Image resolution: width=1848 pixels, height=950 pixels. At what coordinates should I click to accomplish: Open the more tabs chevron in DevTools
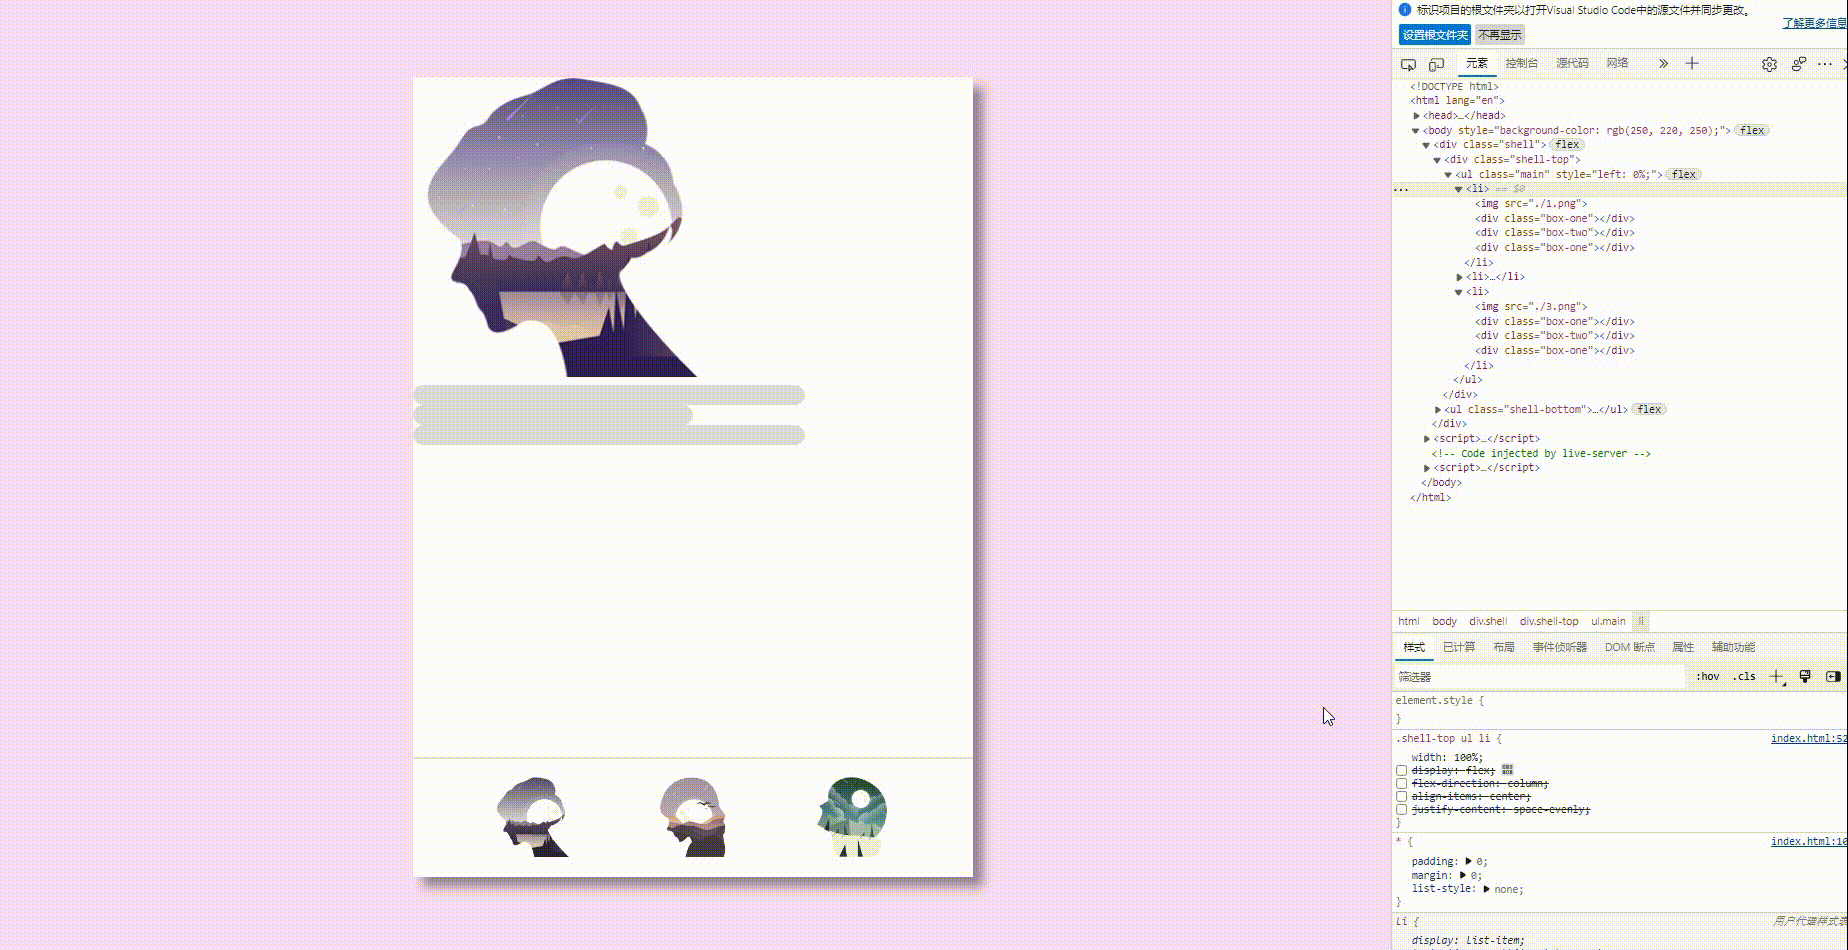point(1663,64)
